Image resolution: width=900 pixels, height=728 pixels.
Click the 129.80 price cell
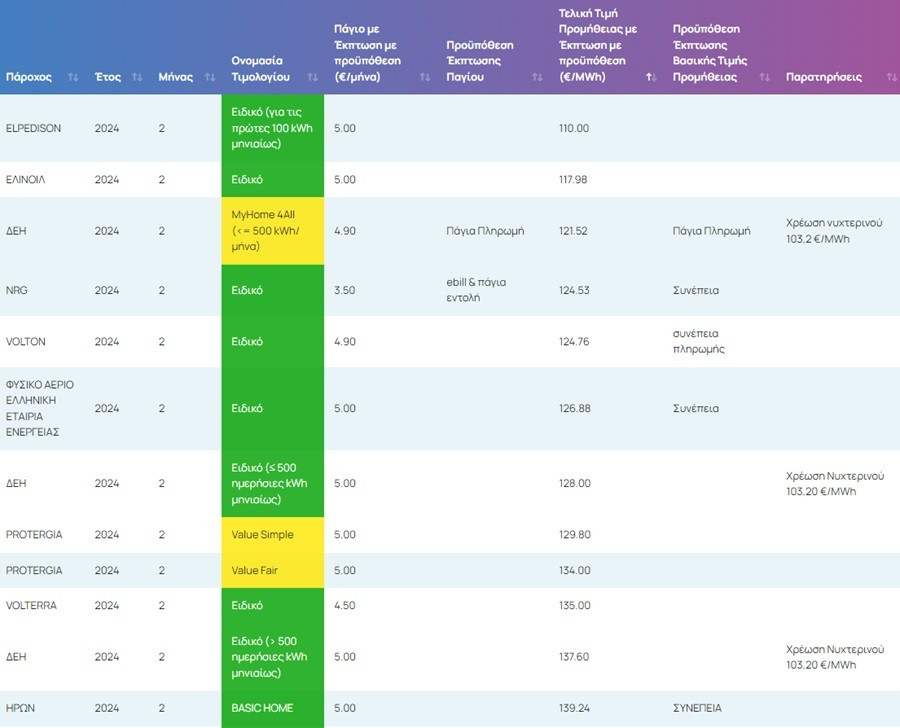pyautogui.click(x=575, y=535)
